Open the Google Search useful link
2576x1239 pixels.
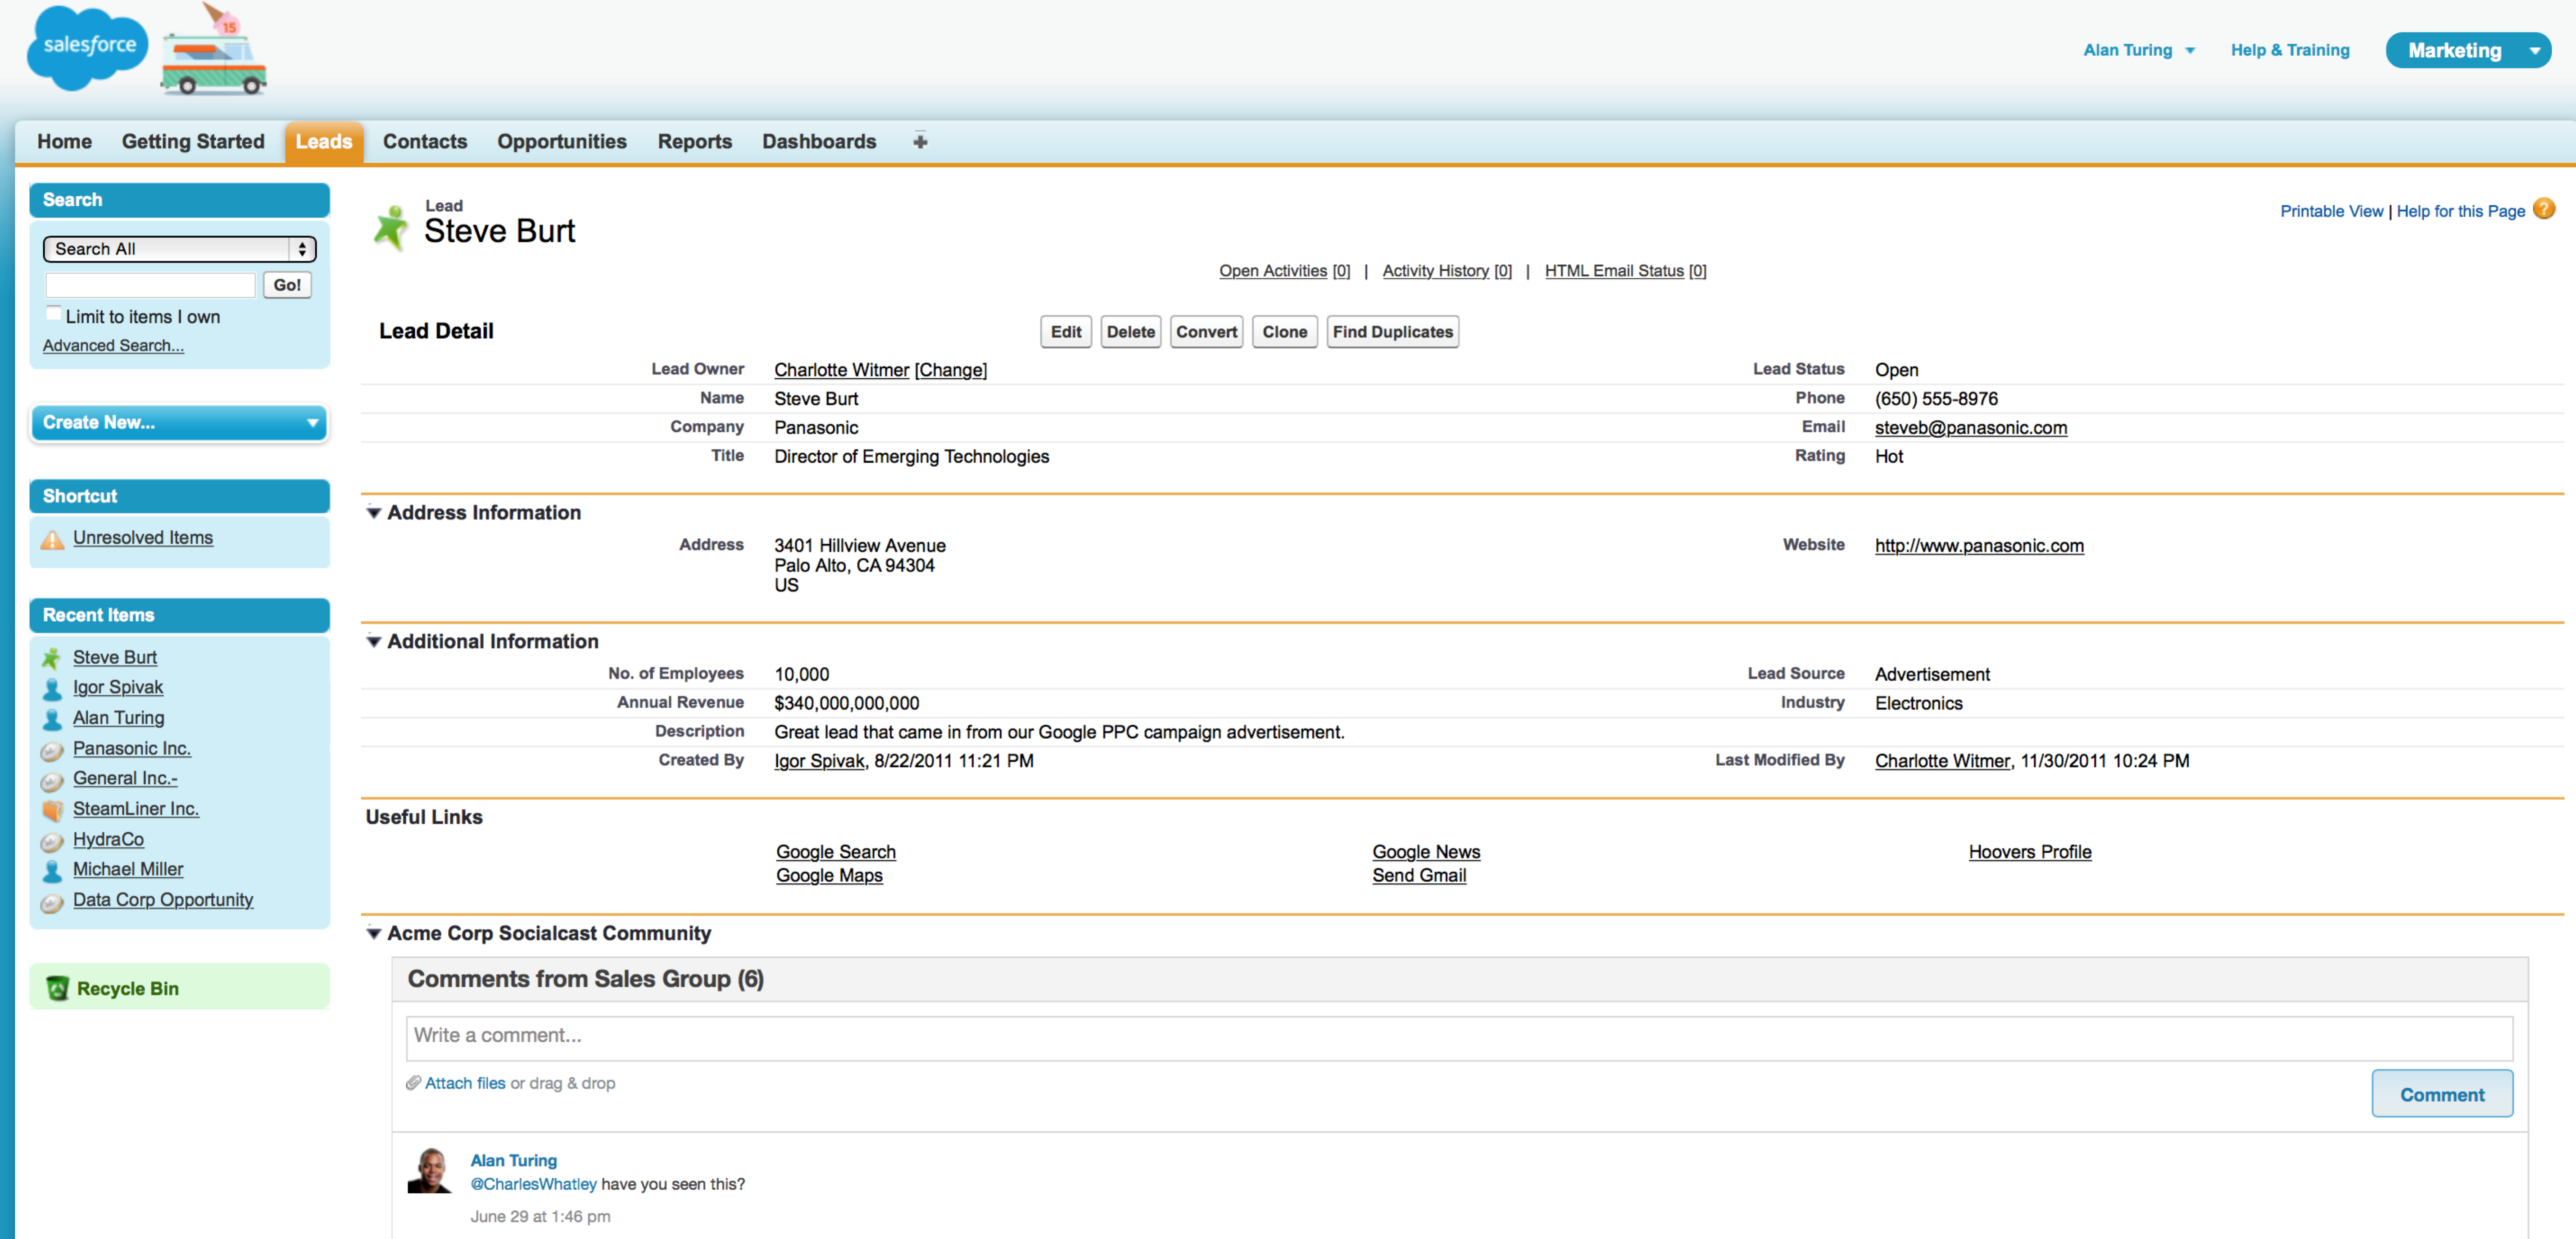(x=836, y=852)
